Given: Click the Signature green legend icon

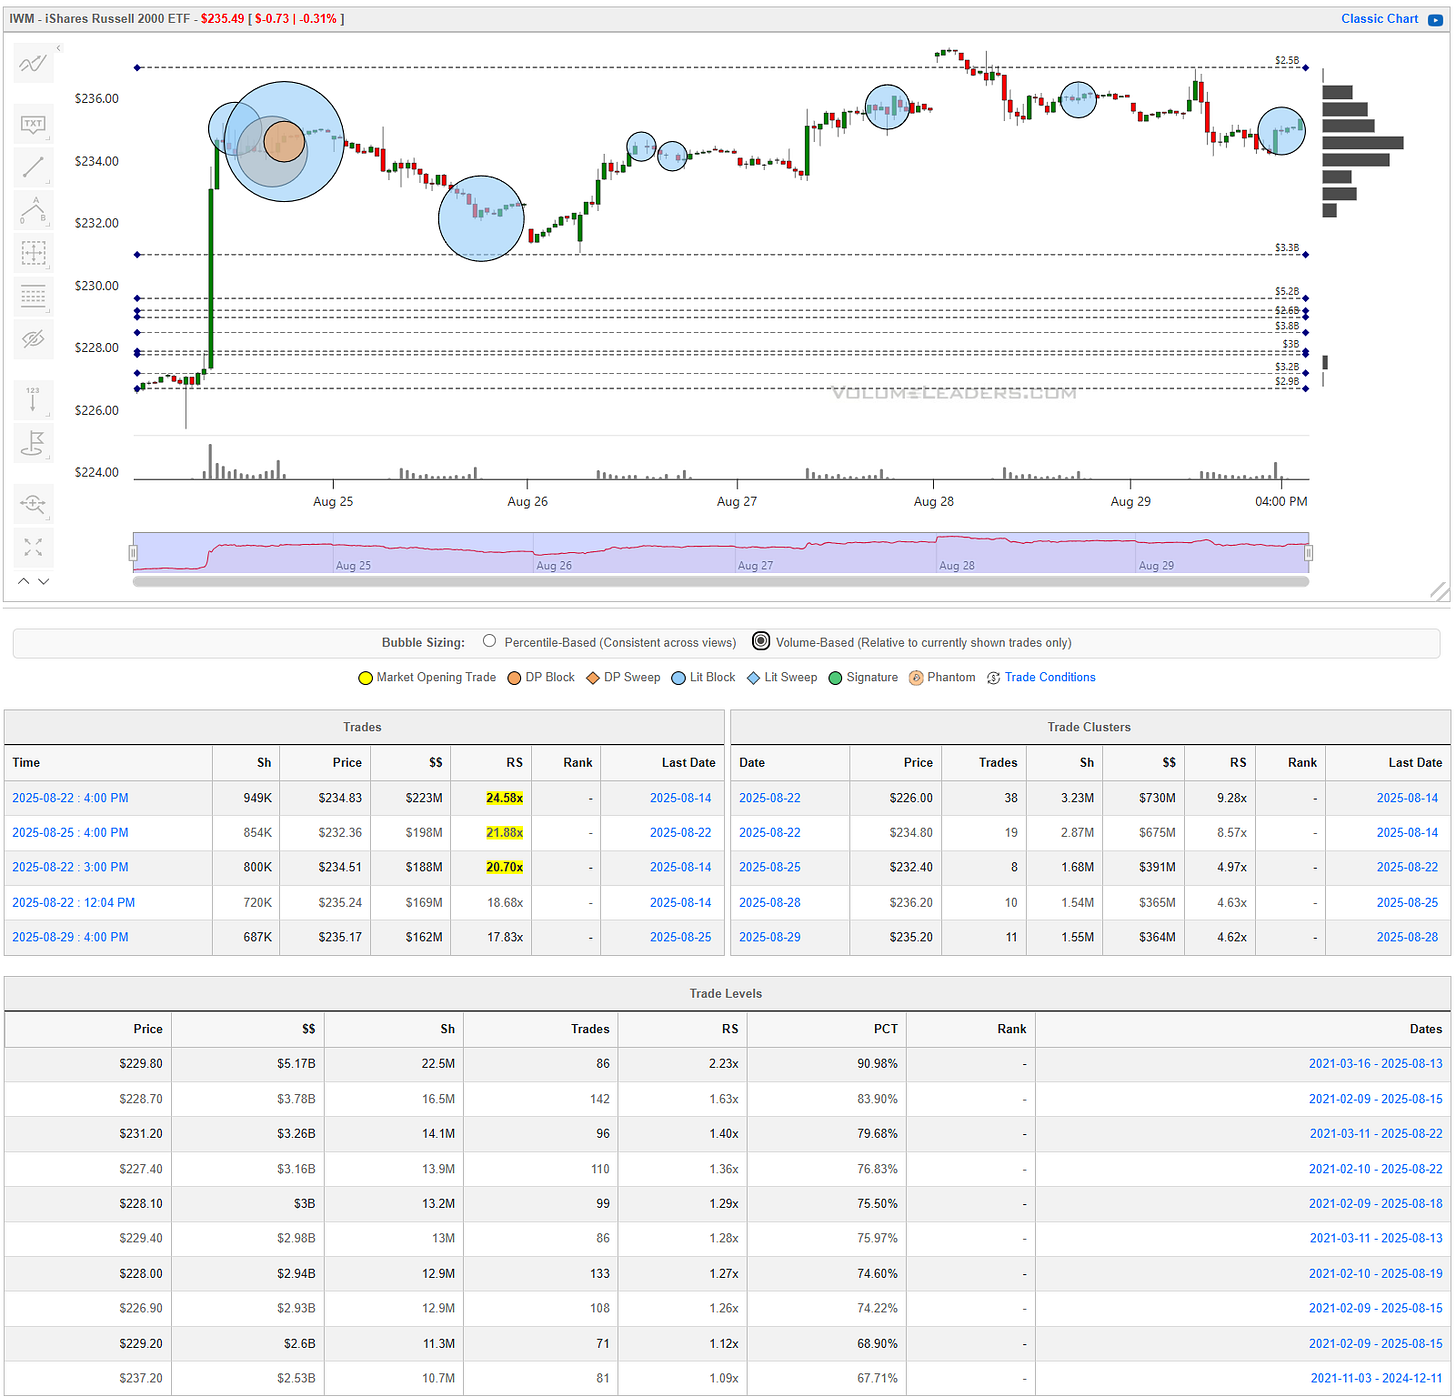Looking at the screenshot, I should tap(835, 678).
